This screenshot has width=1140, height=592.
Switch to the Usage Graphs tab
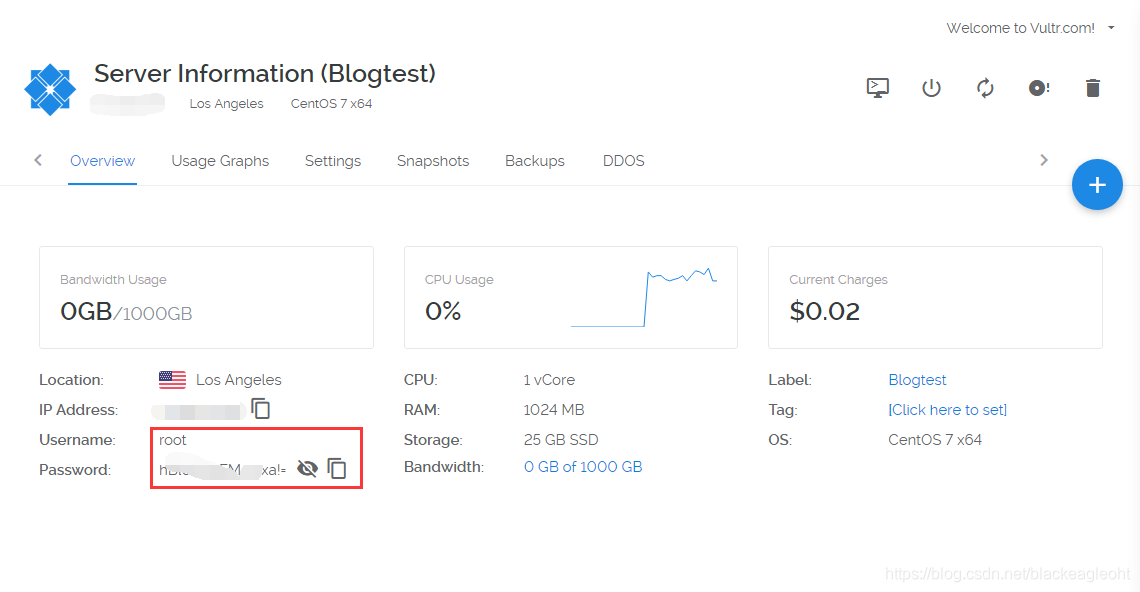220,161
